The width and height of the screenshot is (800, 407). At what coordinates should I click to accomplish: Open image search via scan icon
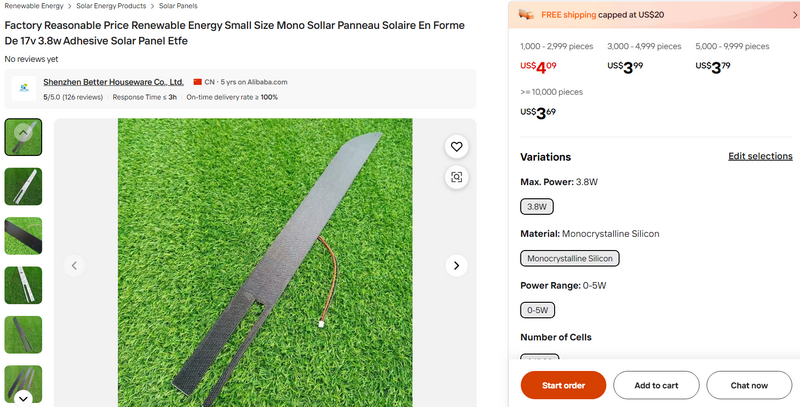coord(456,177)
